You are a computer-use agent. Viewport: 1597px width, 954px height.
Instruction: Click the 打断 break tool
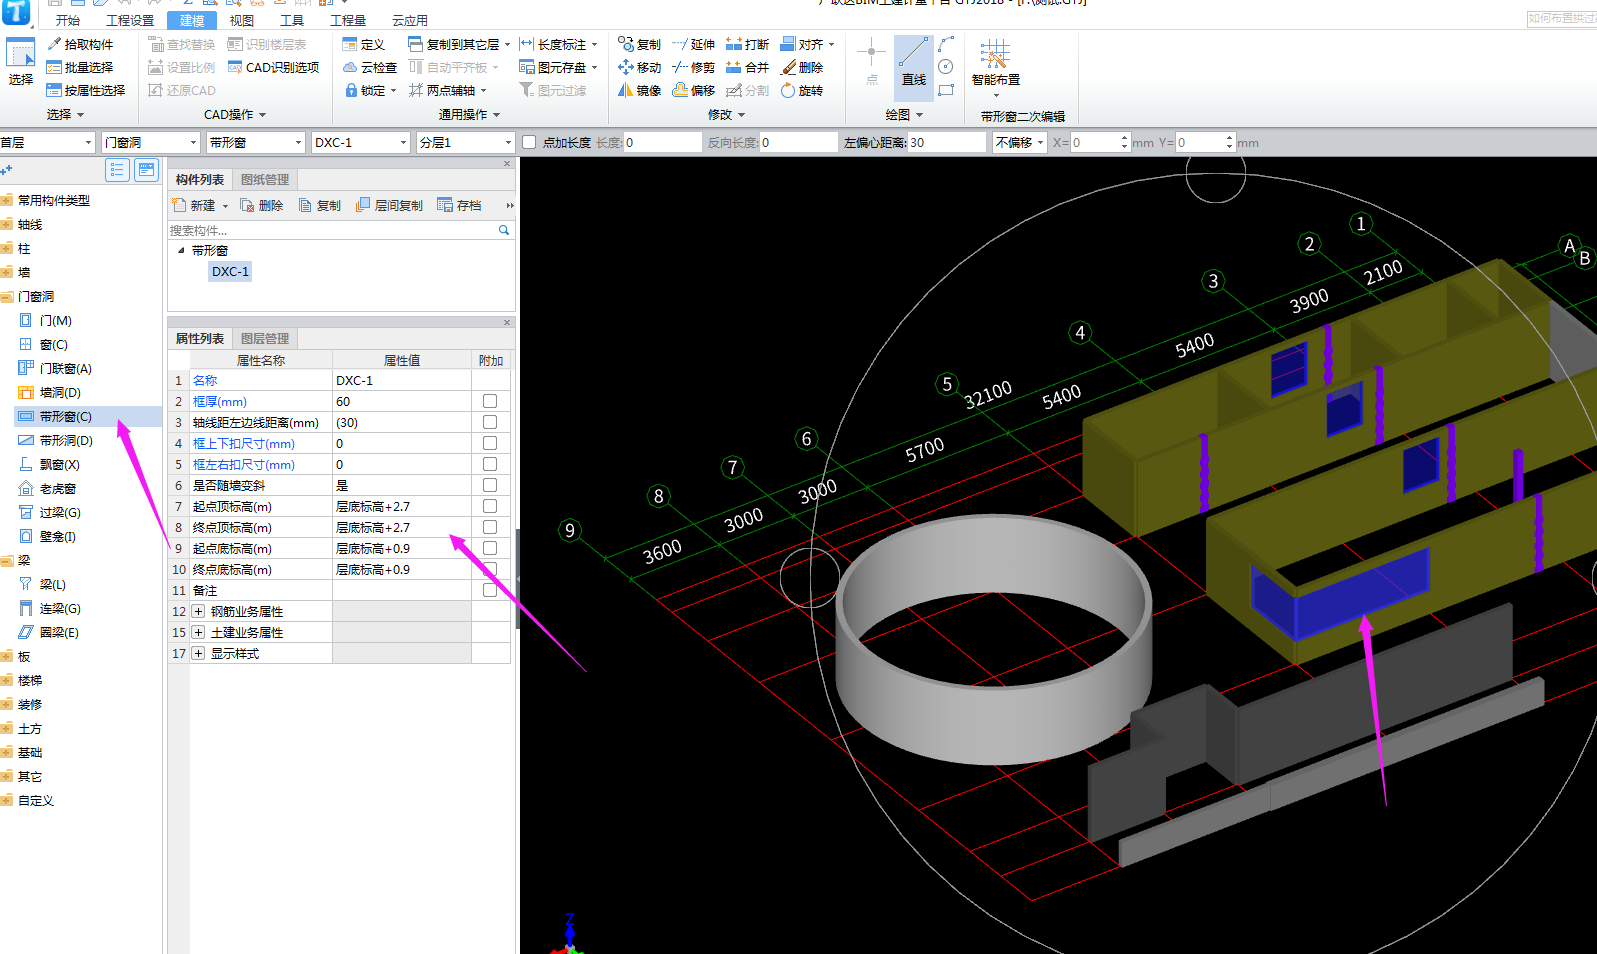tap(747, 44)
